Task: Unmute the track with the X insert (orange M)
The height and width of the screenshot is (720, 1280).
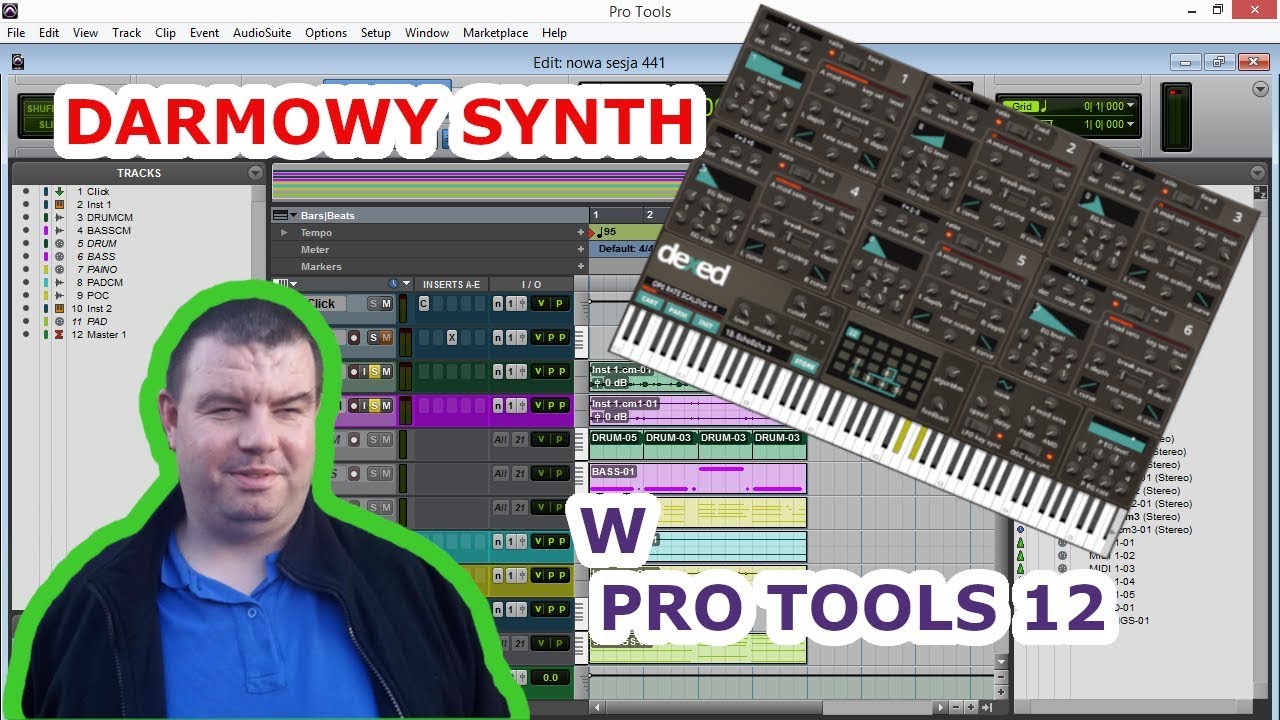Action: (386, 337)
